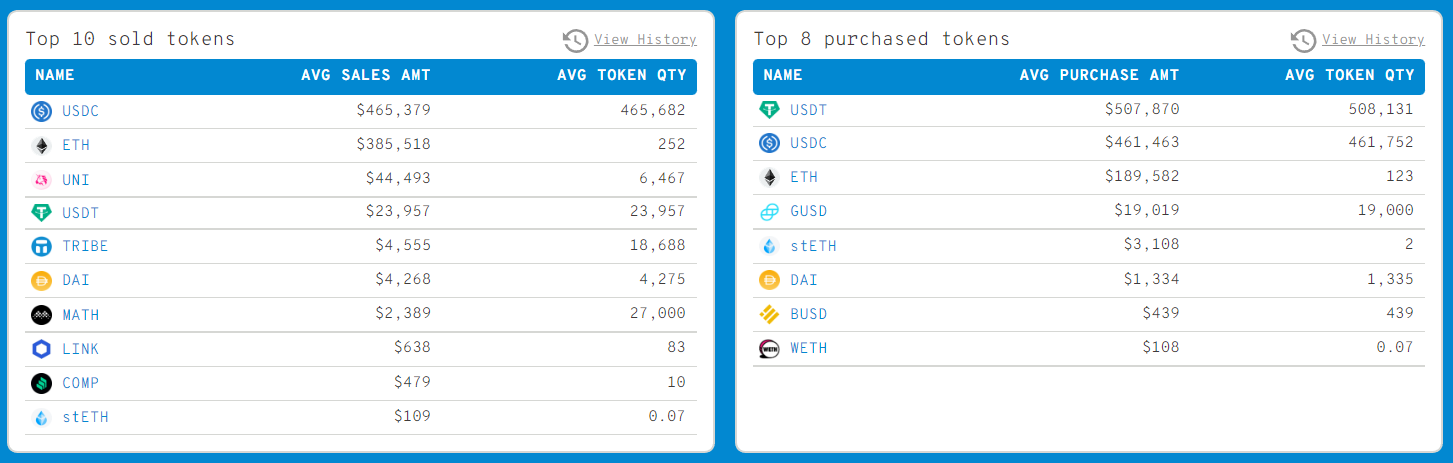Open DAI link in purchased tokens
This screenshot has width=1453, height=463.
pyautogui.click(x=804, y=280)
